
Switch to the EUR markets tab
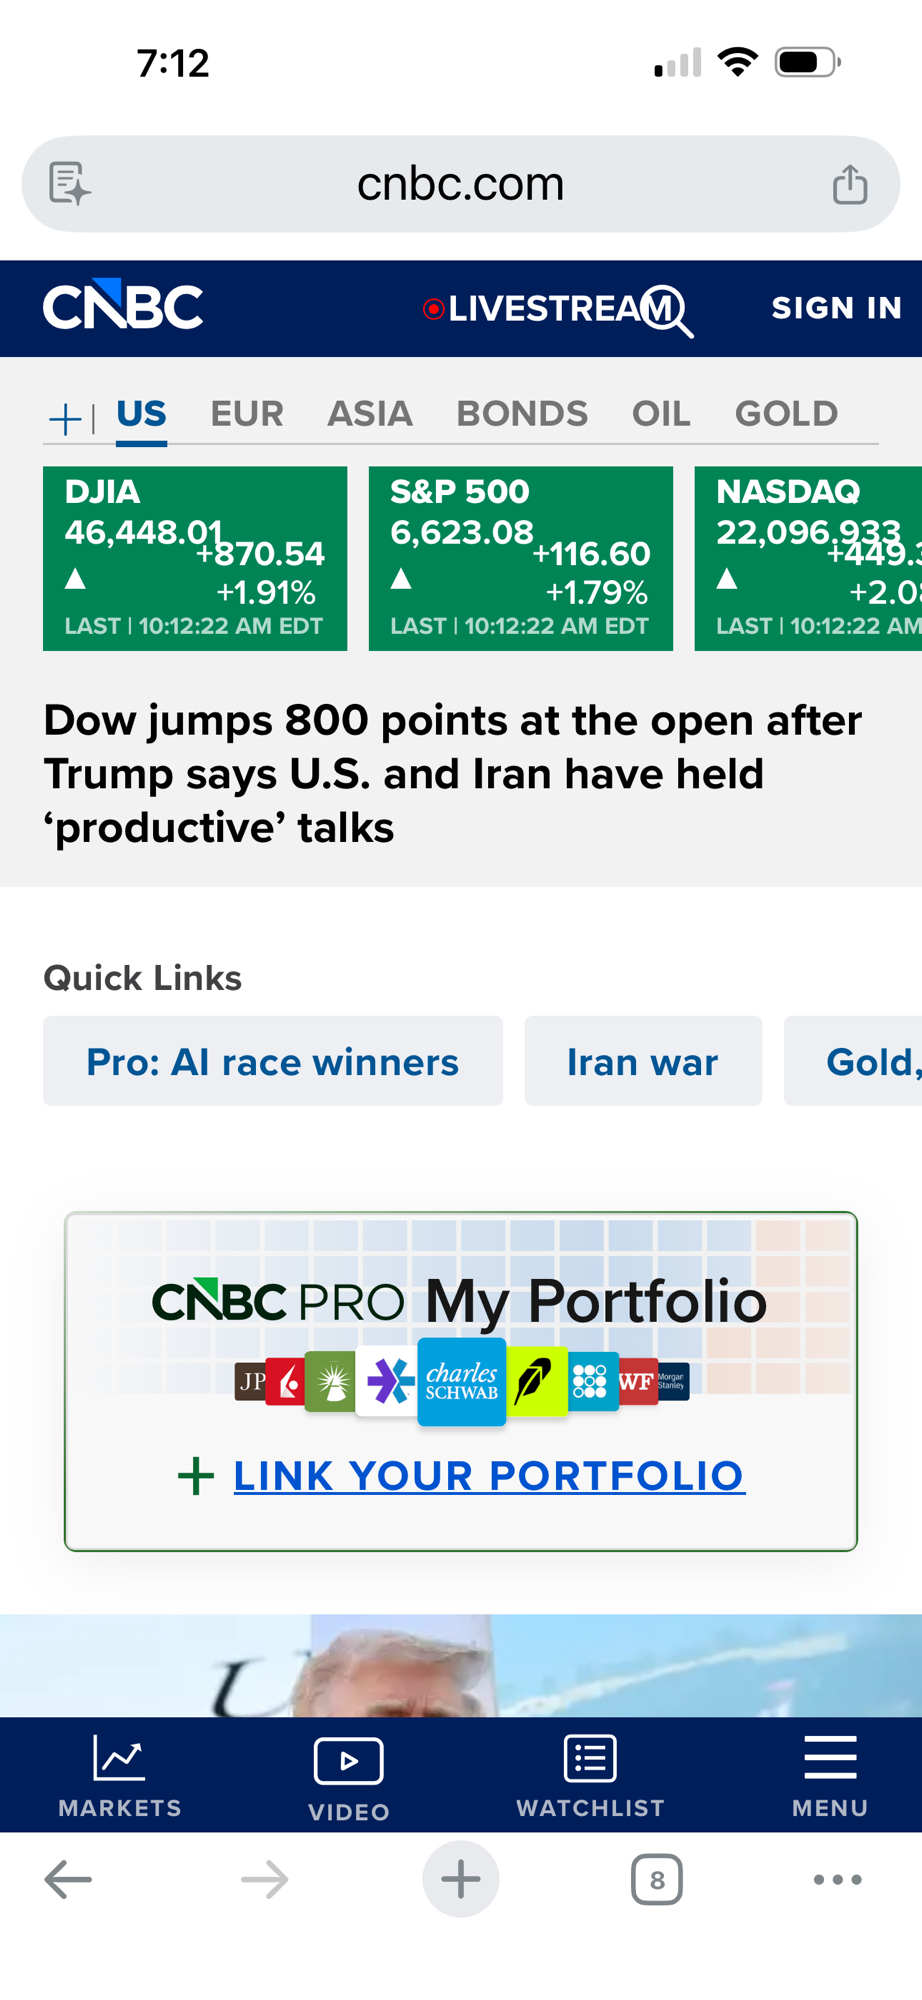point(247,414)
